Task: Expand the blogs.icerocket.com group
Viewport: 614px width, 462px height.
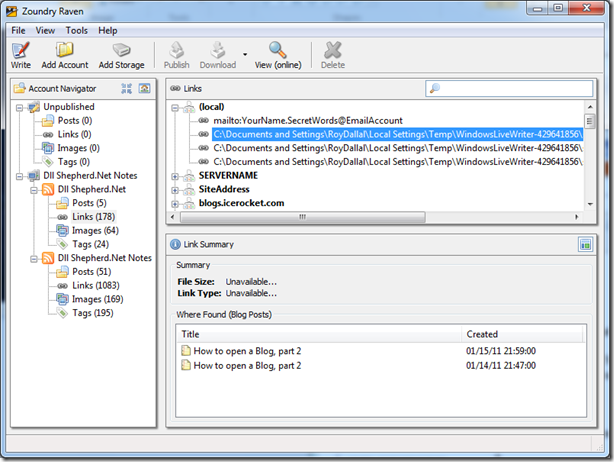Action: click(x=176, y=203)
